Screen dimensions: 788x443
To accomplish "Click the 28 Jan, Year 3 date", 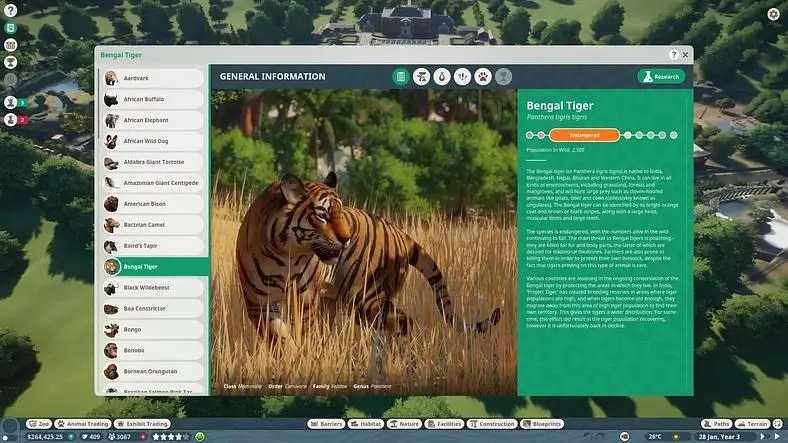I will coord(719,436).
